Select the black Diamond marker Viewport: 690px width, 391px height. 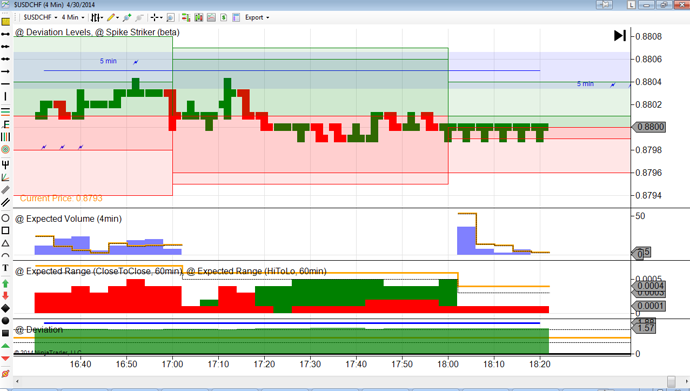click(x=5, y=308)
